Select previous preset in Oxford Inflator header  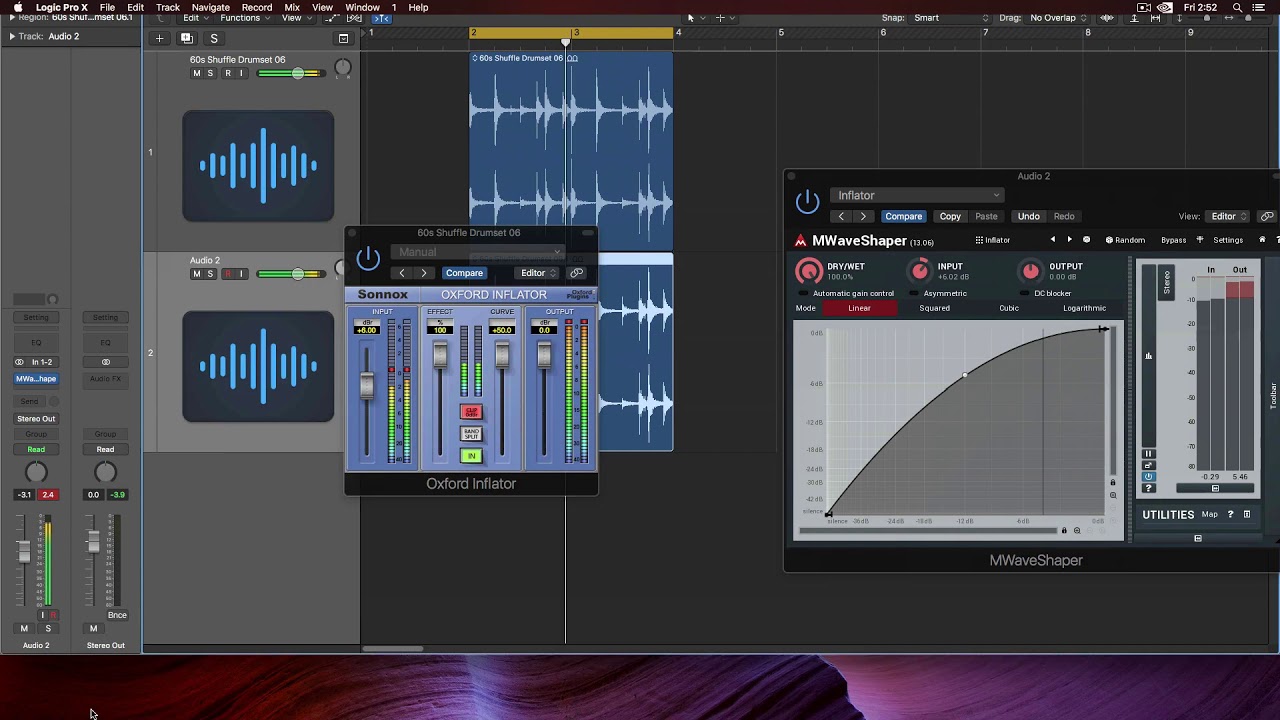(402, 273)
